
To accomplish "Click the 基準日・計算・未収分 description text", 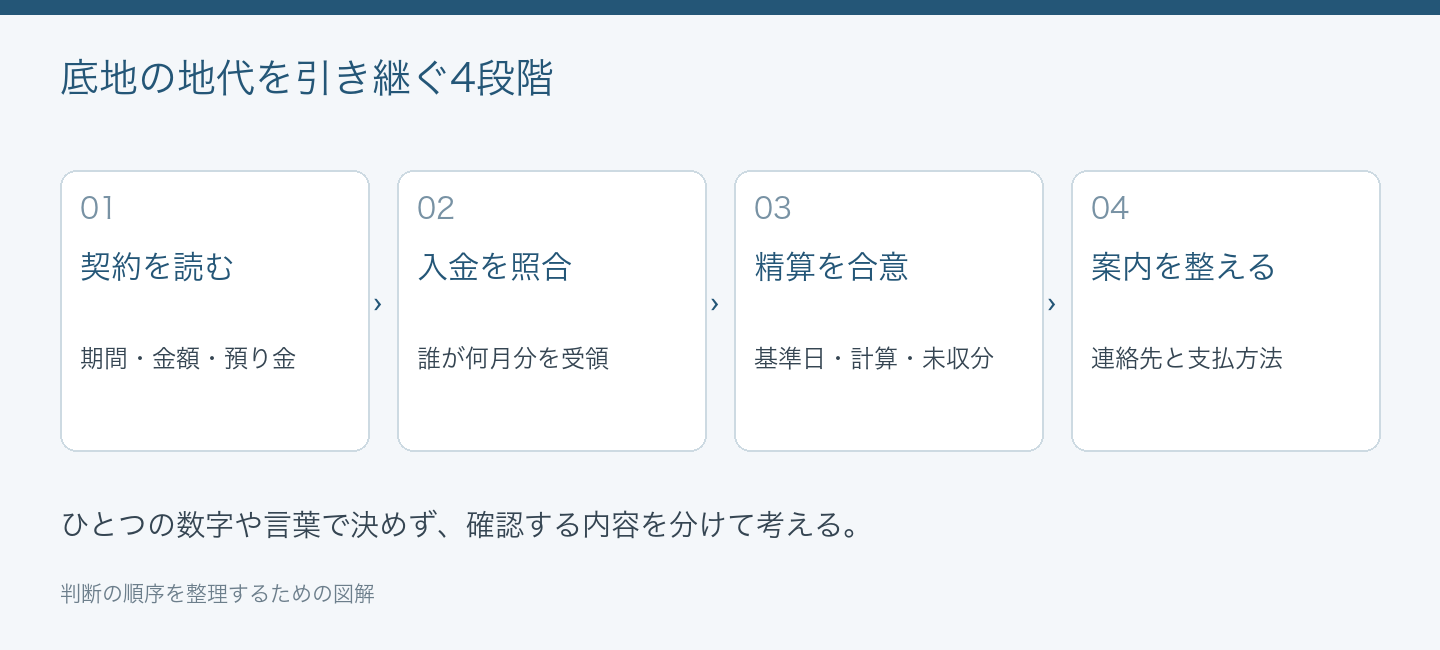I will coord(874,359).
